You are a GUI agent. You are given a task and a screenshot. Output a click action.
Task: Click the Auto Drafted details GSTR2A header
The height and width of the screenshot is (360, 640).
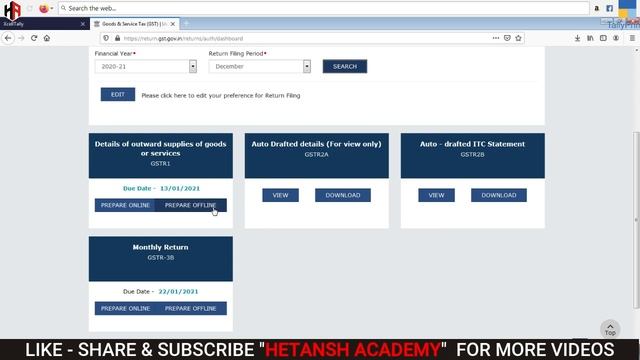coord(317,156)
